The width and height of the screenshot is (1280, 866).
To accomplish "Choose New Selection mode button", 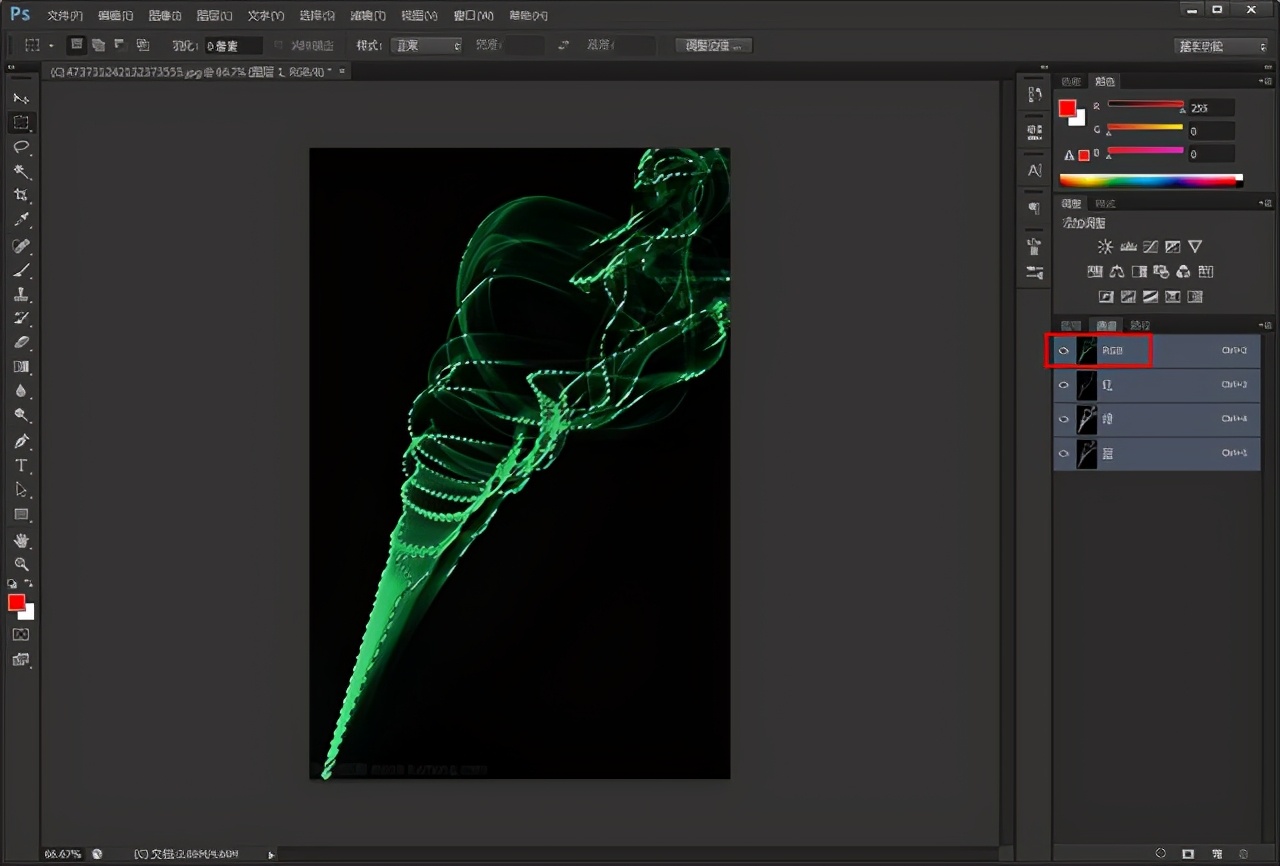I will (x=77, y=45).
